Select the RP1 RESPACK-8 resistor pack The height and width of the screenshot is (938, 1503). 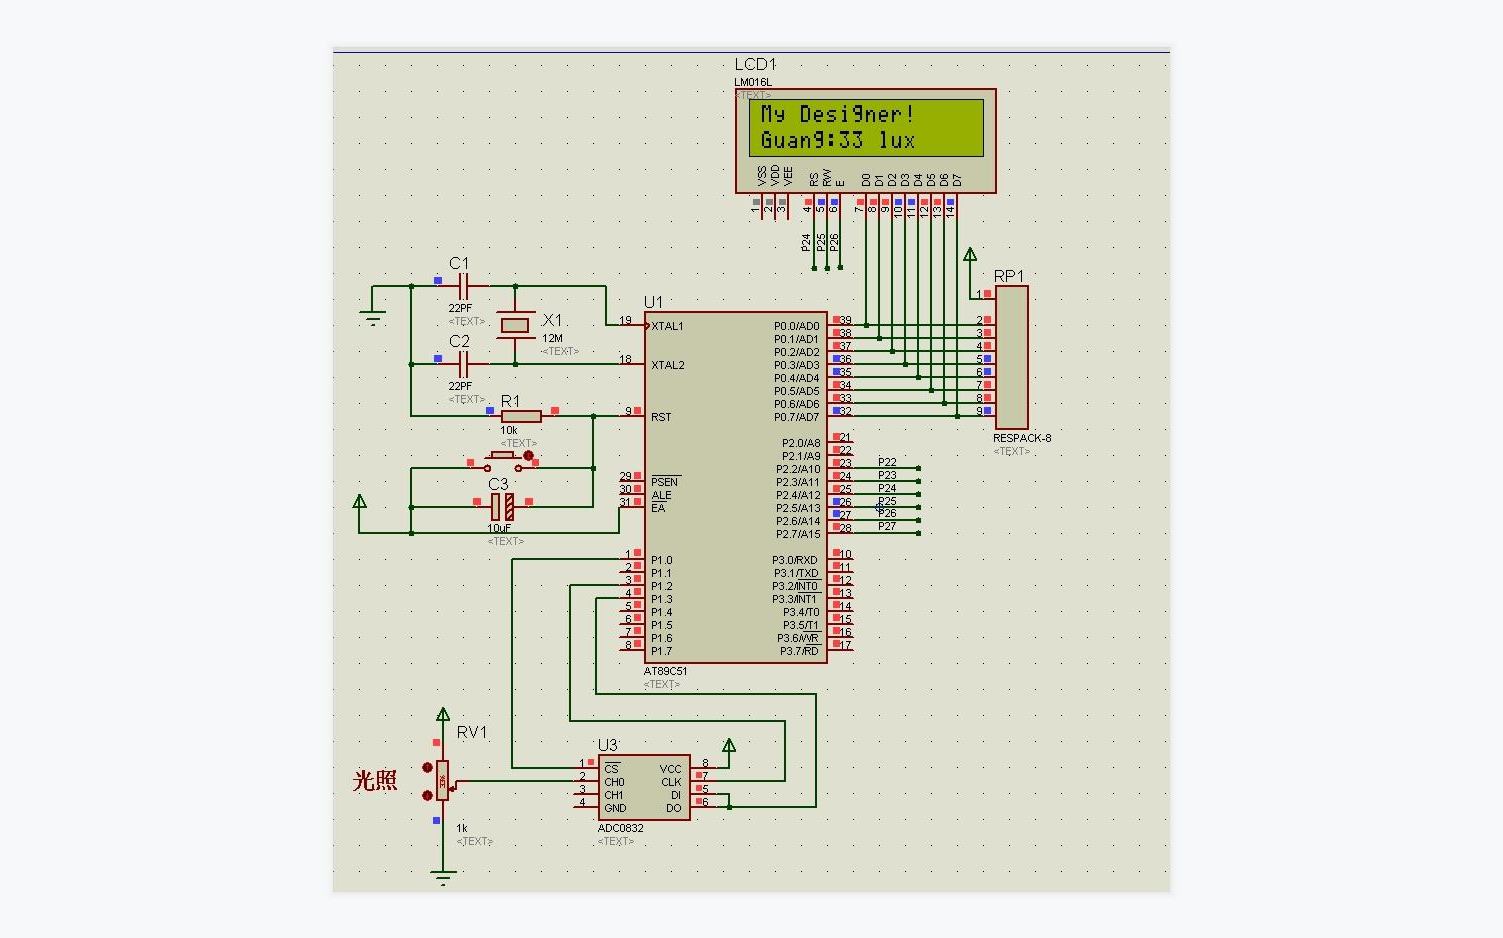coord(1011,358)
